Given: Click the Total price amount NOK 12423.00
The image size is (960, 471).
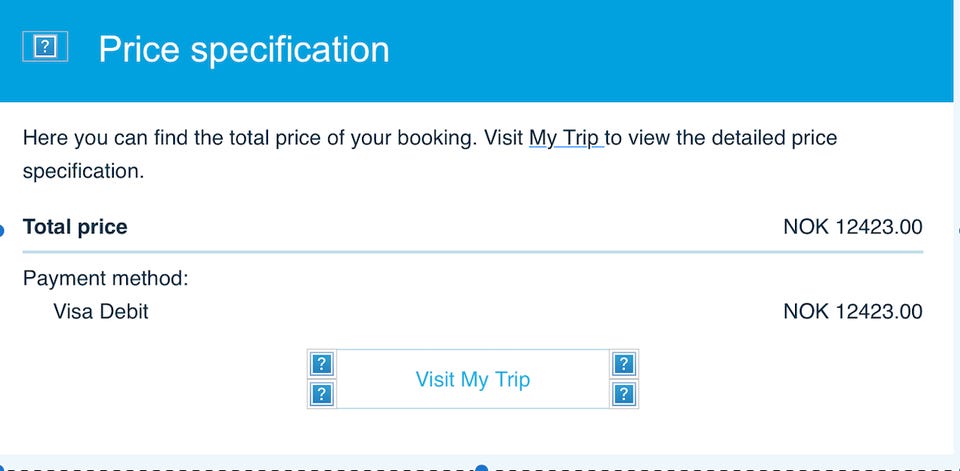Looking at the screenshot, I should coord(852,227).
